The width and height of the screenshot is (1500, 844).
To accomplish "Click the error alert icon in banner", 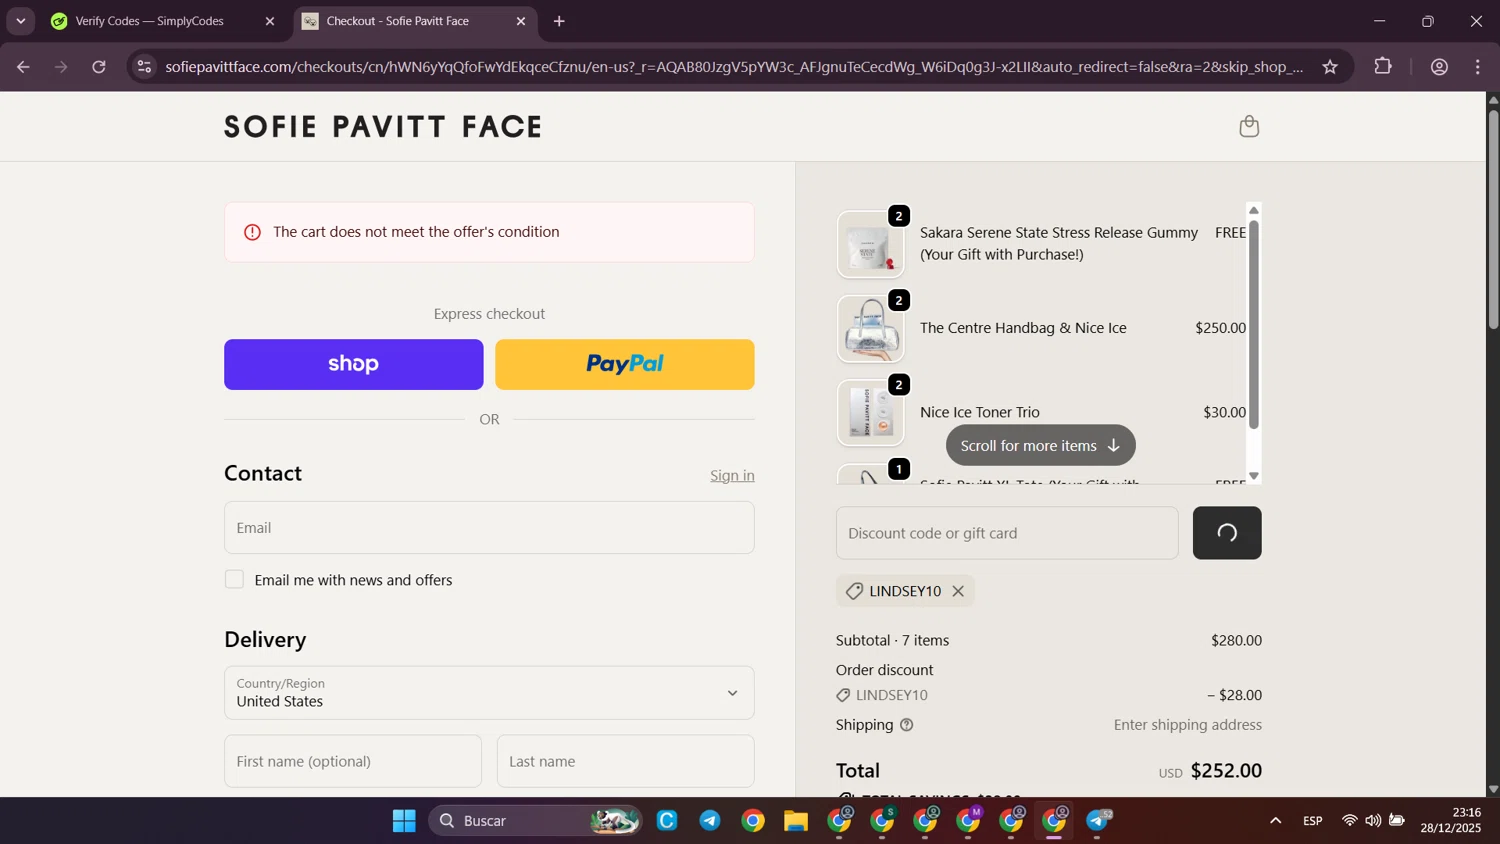I will 252,232.
